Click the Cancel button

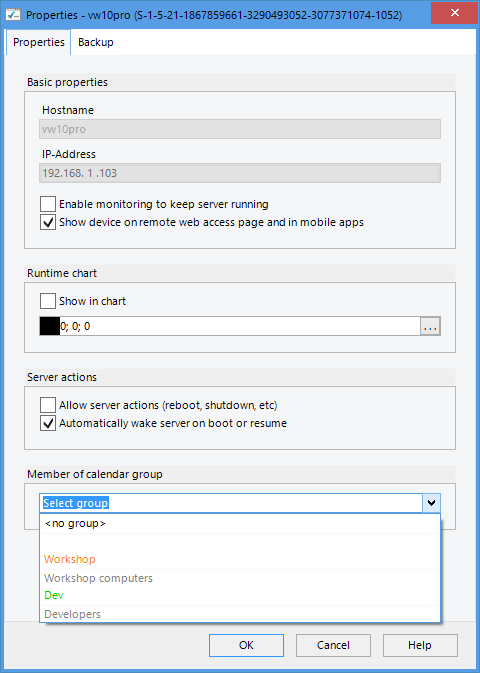point(333,645)
